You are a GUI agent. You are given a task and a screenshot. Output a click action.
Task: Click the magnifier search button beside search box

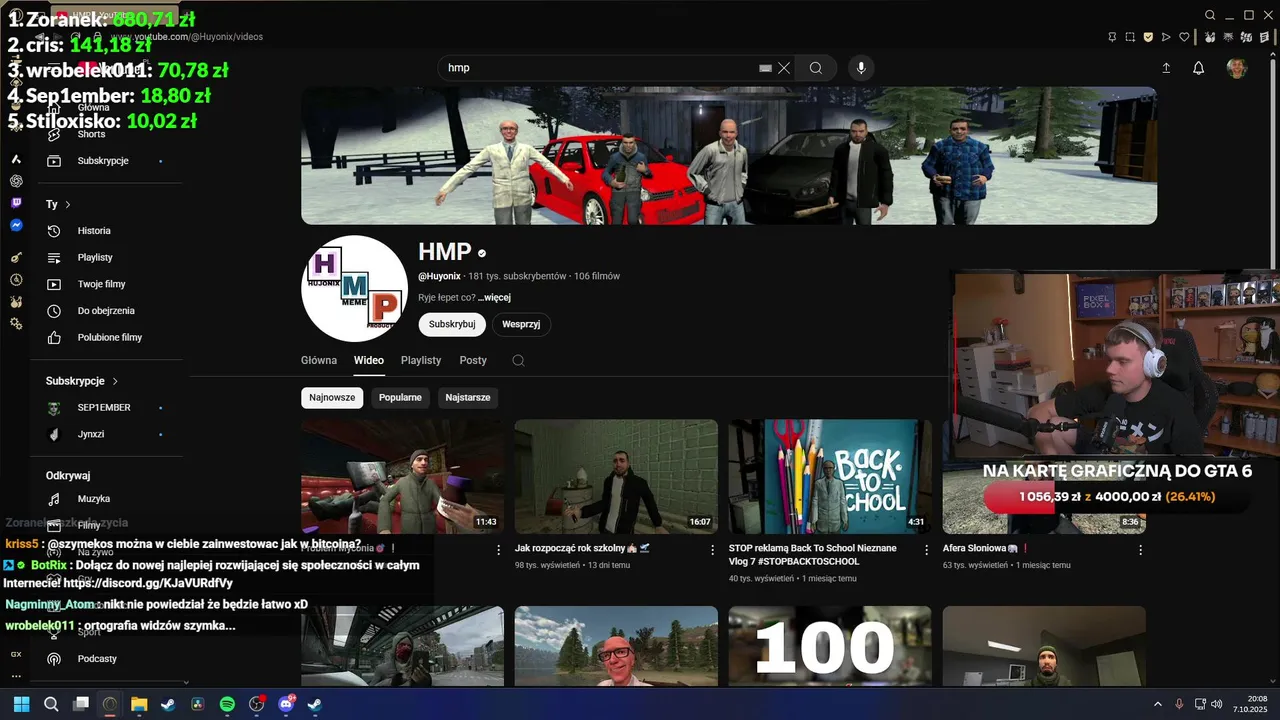[x=816, y=68]
